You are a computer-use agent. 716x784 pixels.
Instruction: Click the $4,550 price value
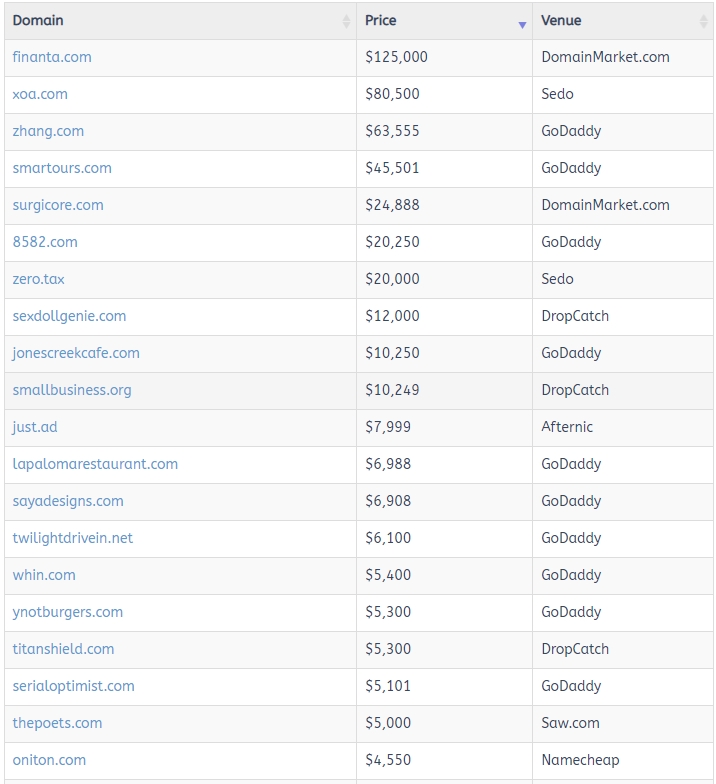[x=388, y=760]
